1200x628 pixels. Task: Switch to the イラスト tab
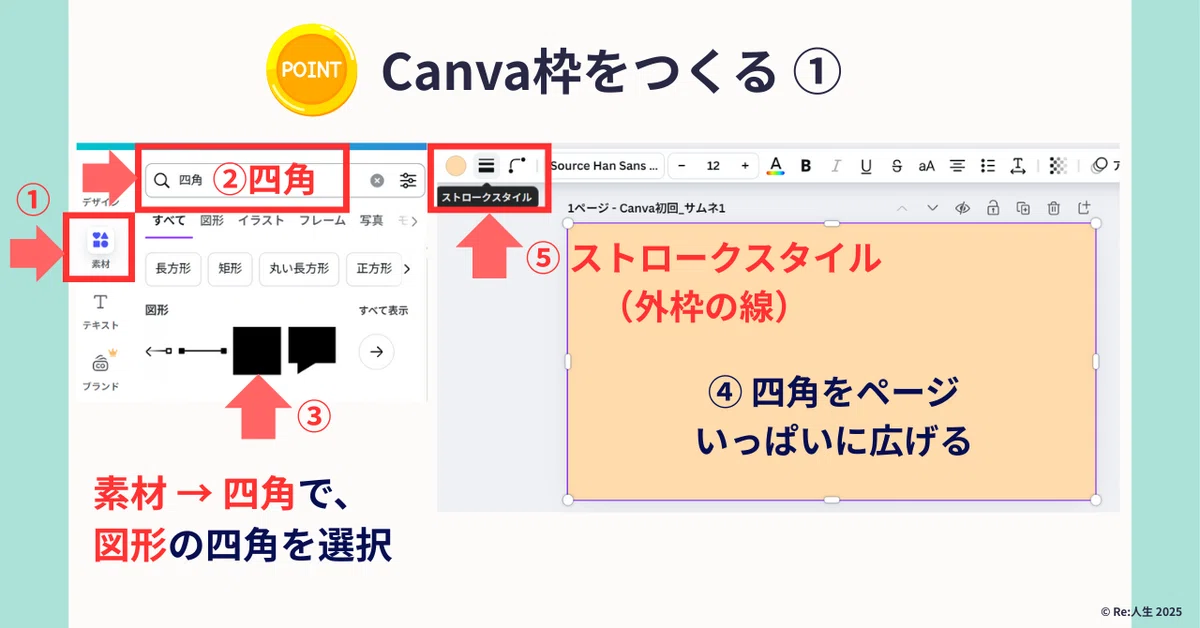pos(261,220)
